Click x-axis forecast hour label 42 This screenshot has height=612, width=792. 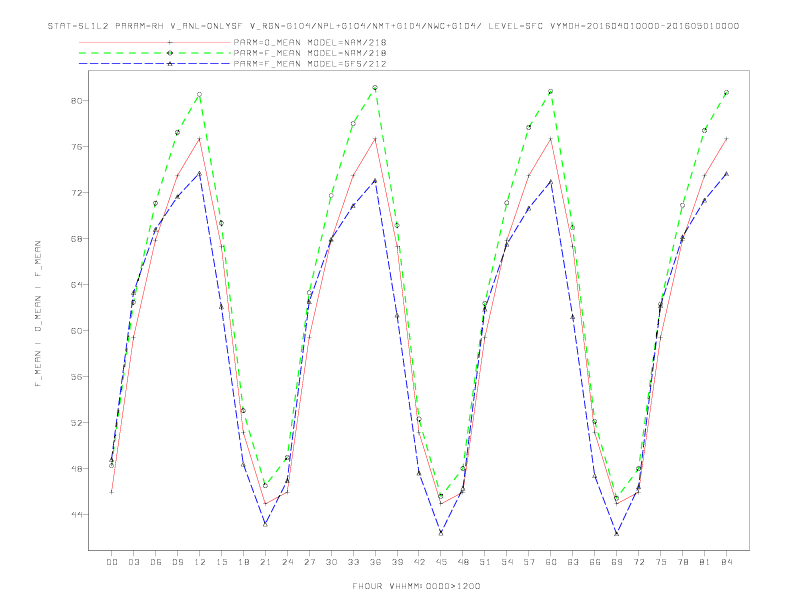tap(419, 562)
